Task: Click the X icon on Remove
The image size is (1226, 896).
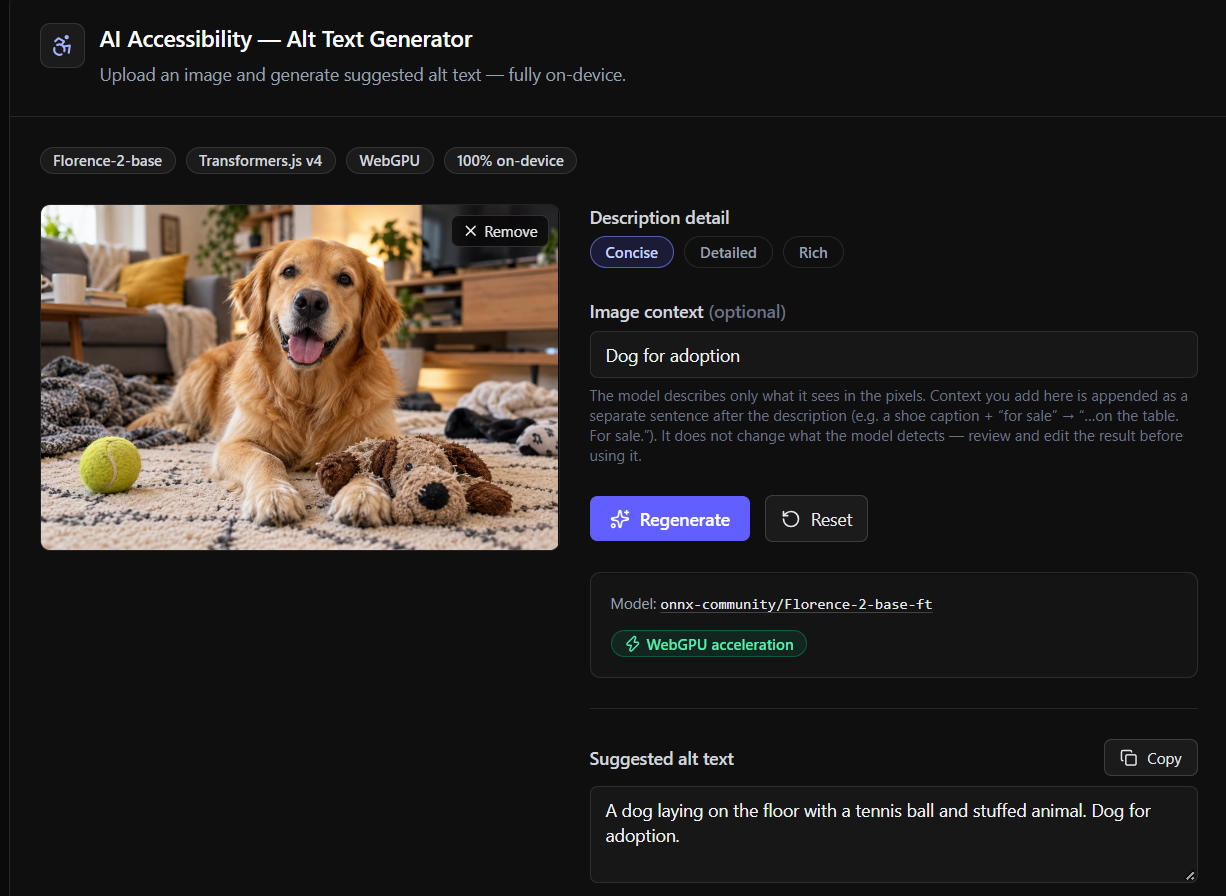Action: (x=470, y=231)
